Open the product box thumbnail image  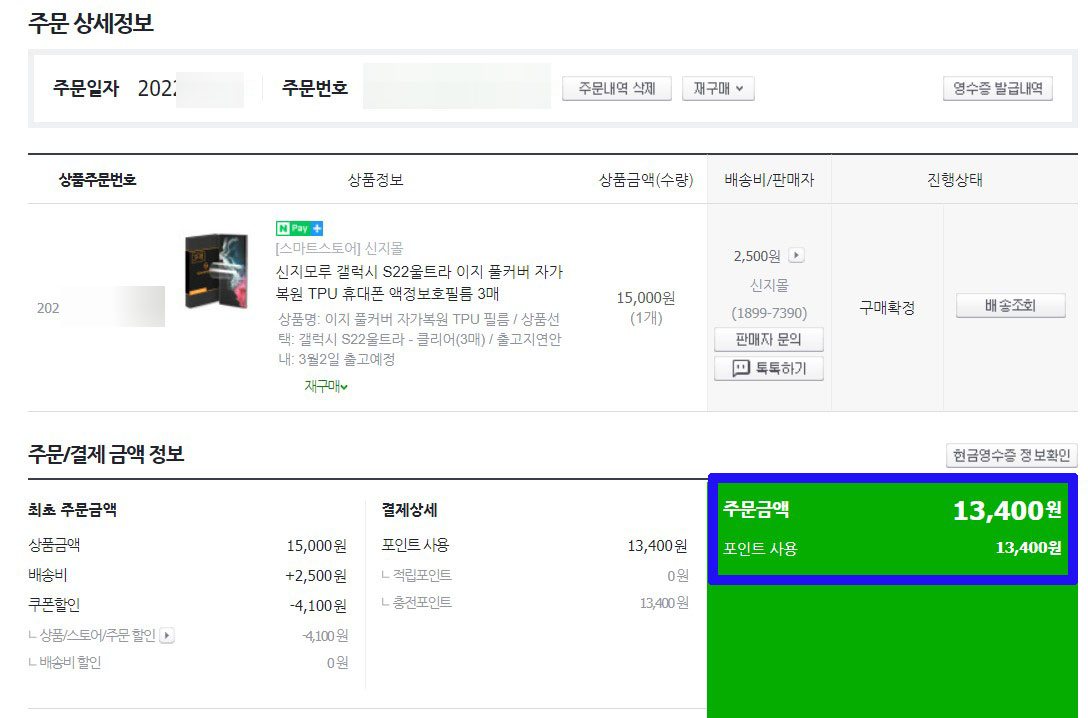click(x=216, y=271)
